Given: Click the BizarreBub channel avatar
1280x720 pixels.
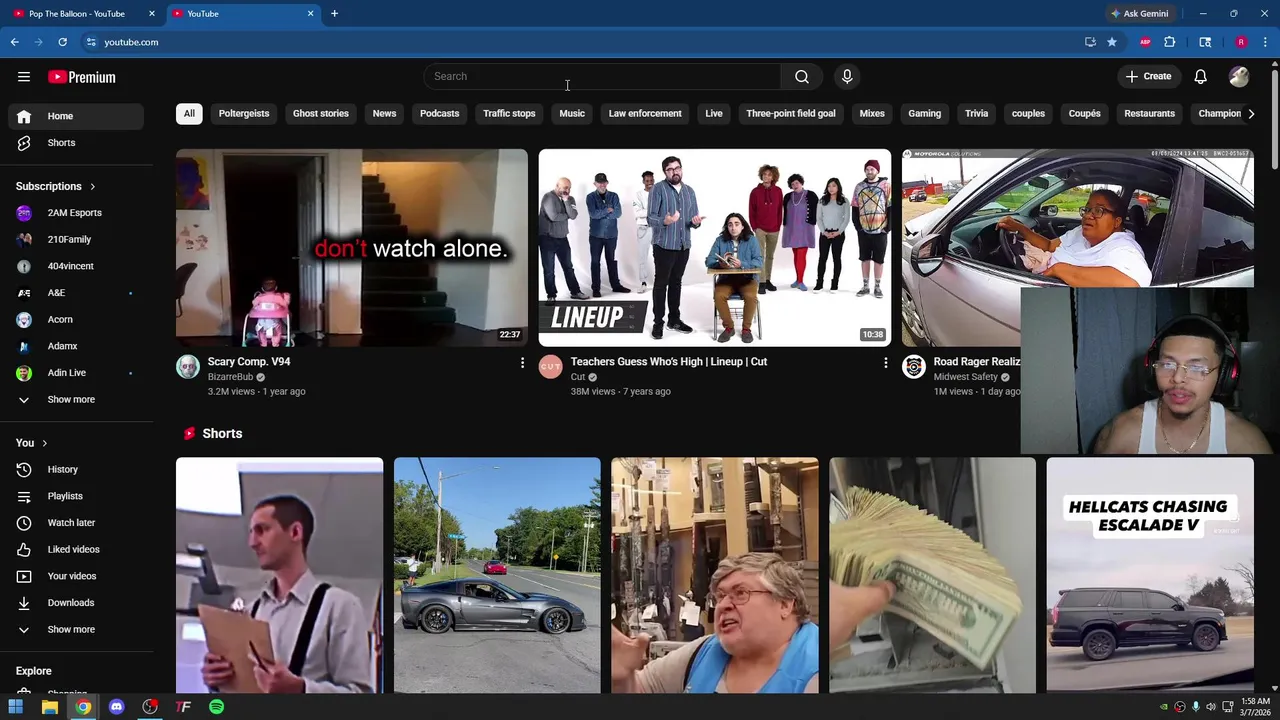Looking at the screenshot, I should (x=188, y=367).
